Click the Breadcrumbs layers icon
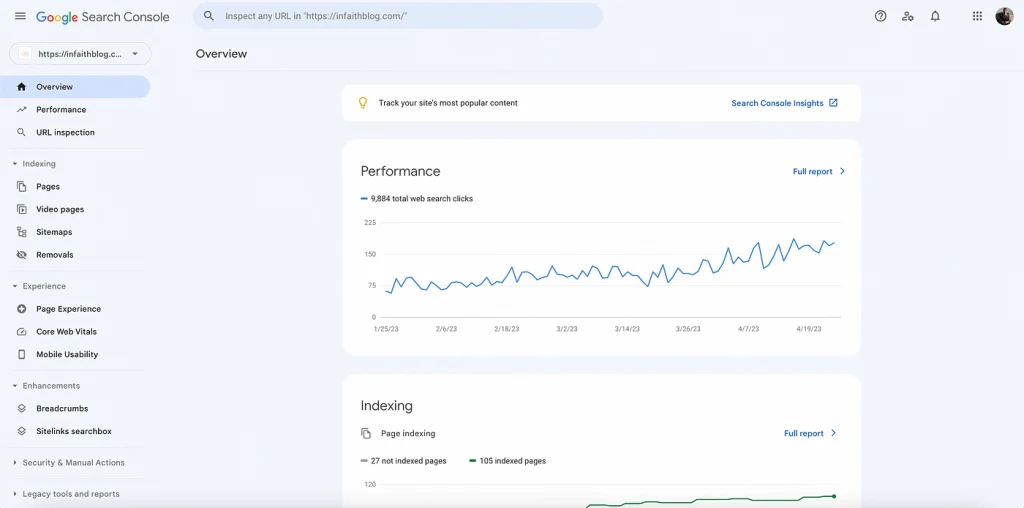Screen dimensions: 1024x508 [x=22, y=409]
